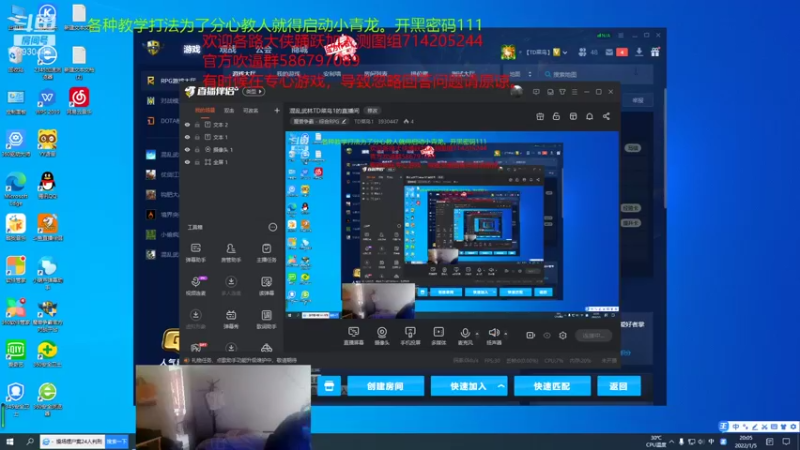Click the 创建房间 button

(385, 386)
